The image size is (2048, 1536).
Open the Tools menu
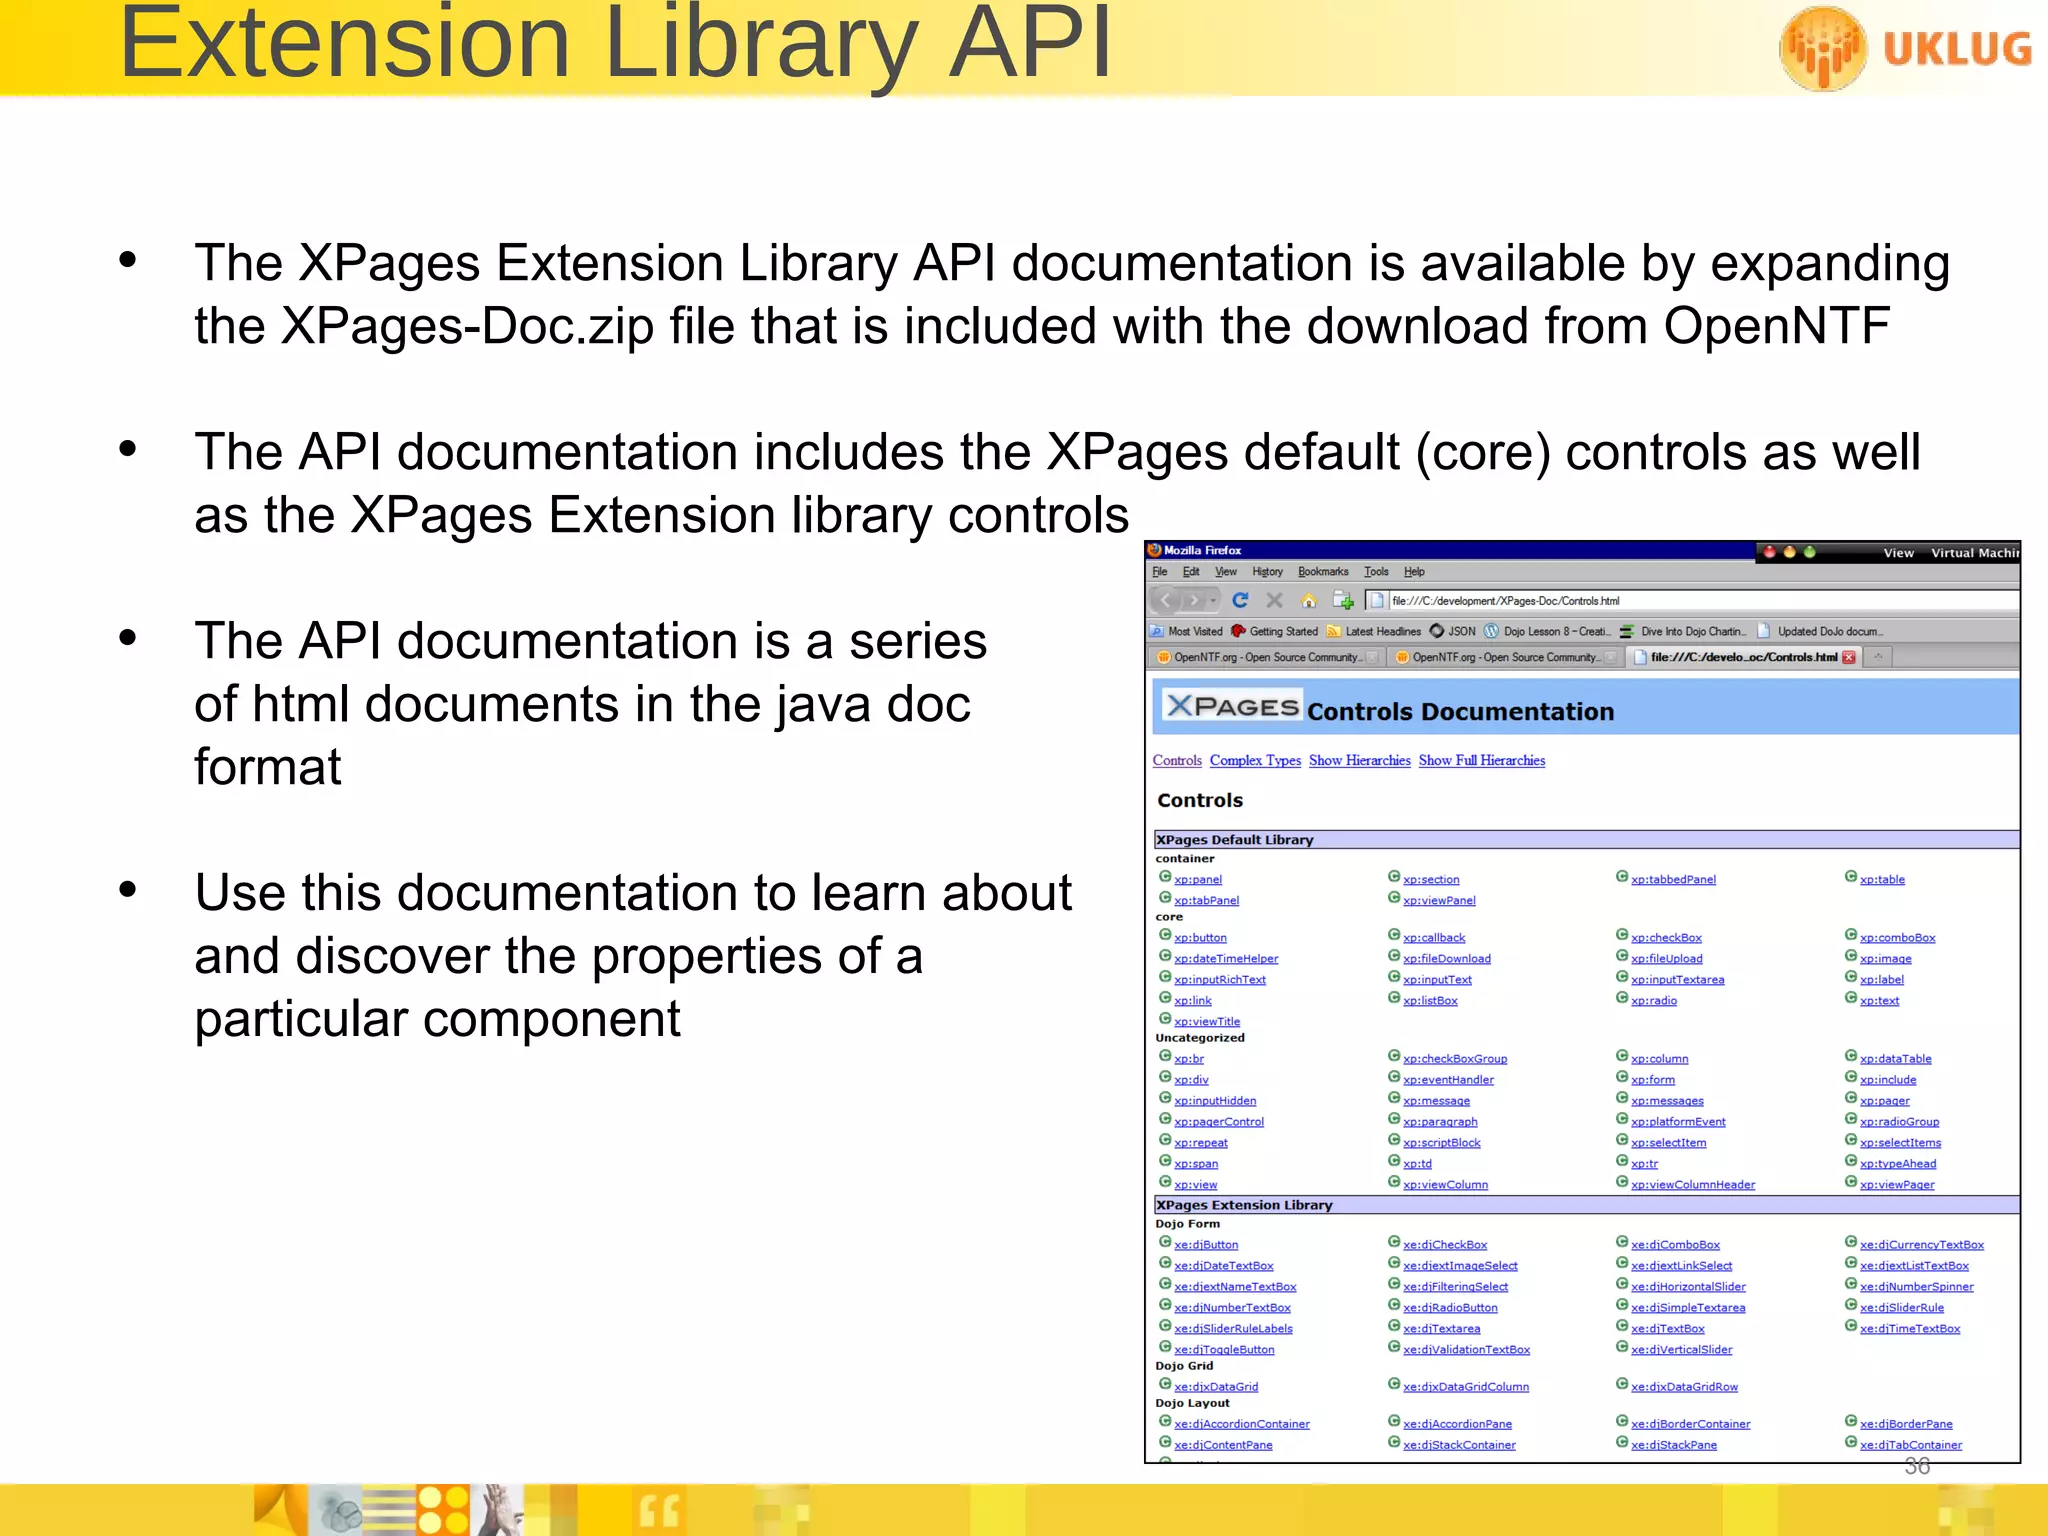coord(1376,572)
